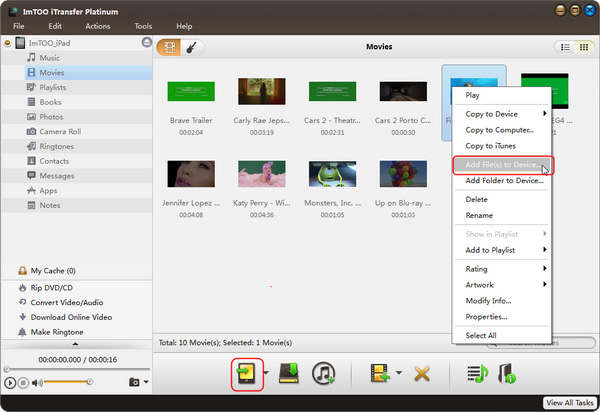Click the Copy to Device toolbar icon

[246, 374]
